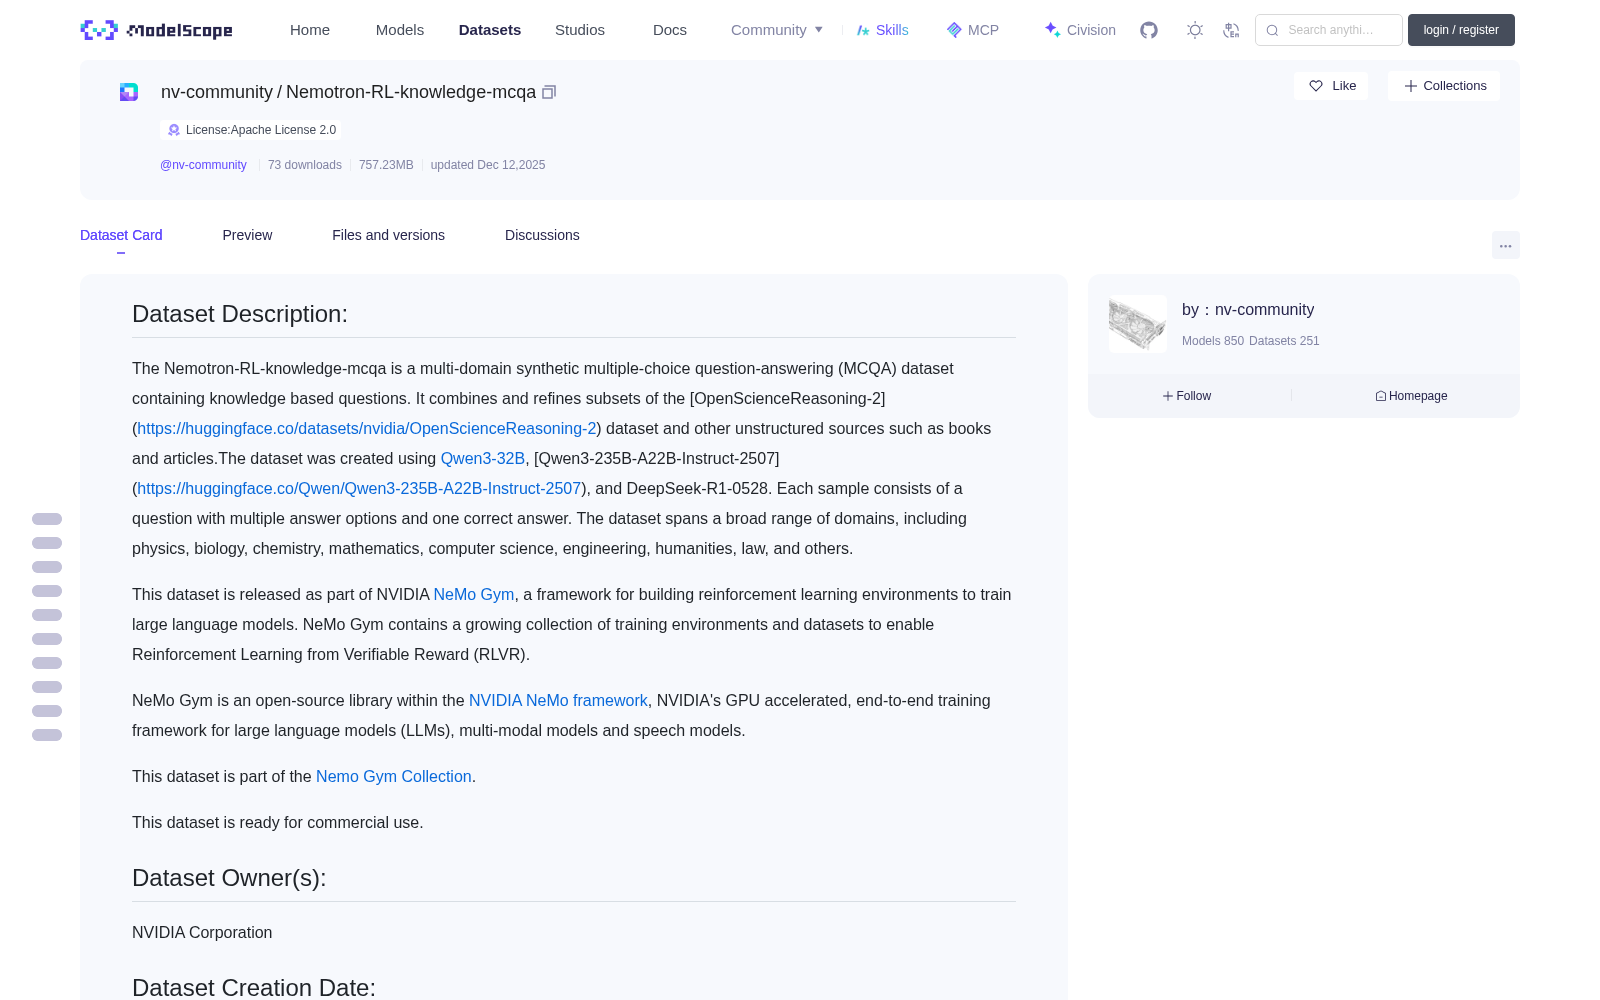Screen dimensions: 1600x1000
Task: Click the heart icon on Like
Action: [x=1316, y=86]
